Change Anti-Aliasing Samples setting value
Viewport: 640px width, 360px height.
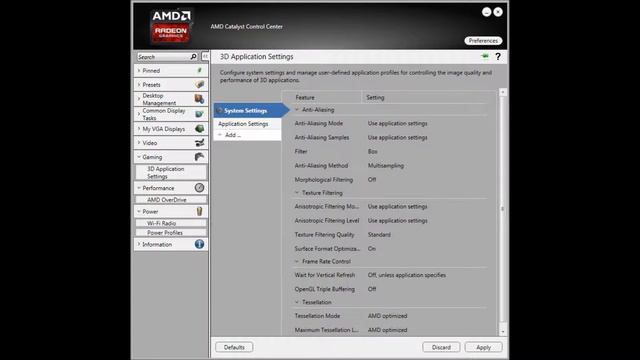[398, 138]
